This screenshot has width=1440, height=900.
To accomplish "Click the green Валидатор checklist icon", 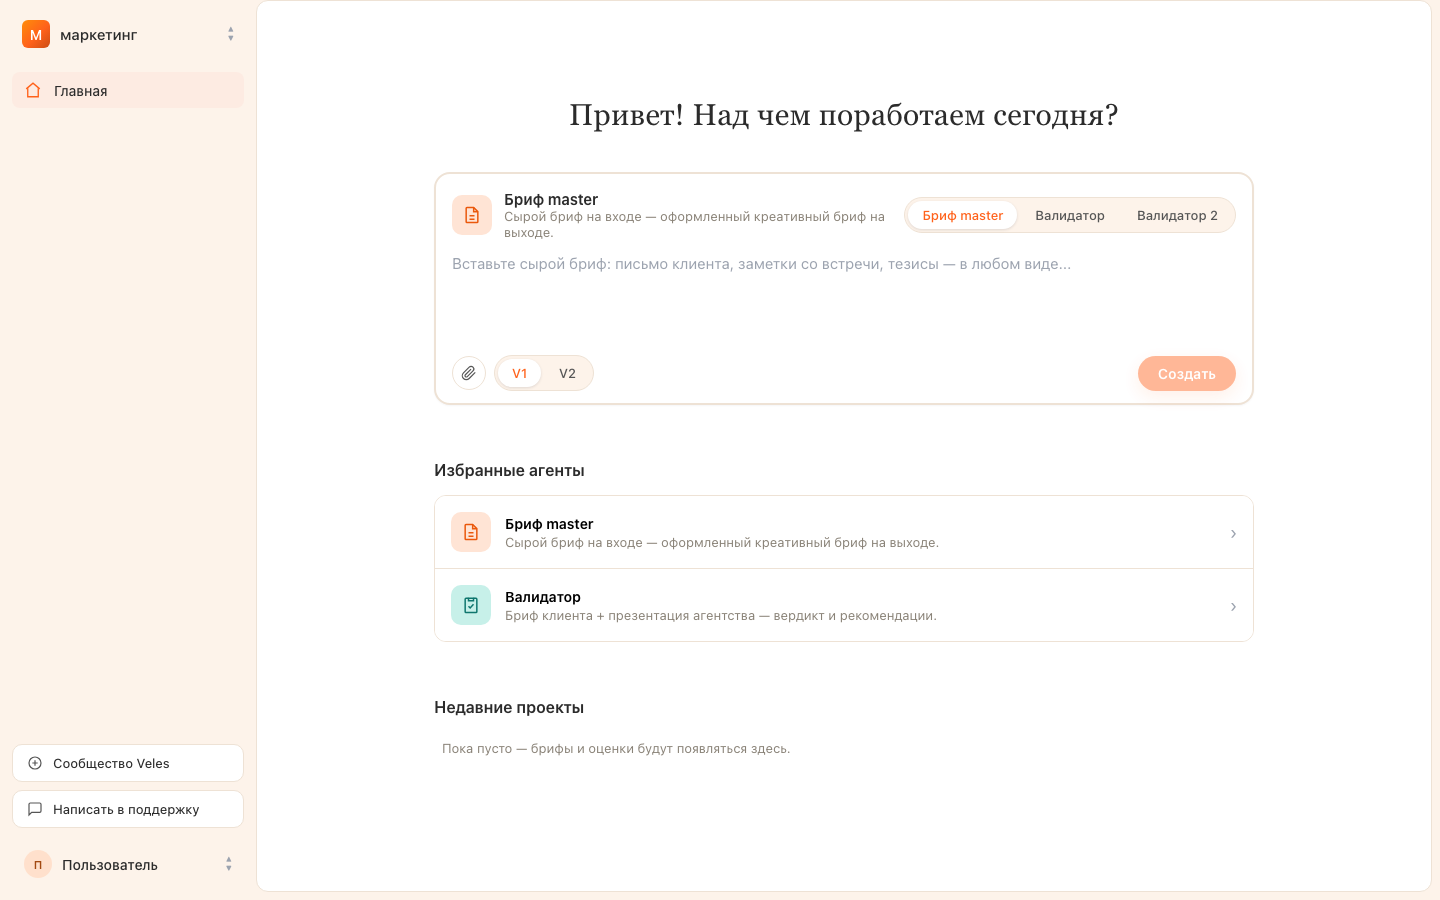I will (471, 605).
